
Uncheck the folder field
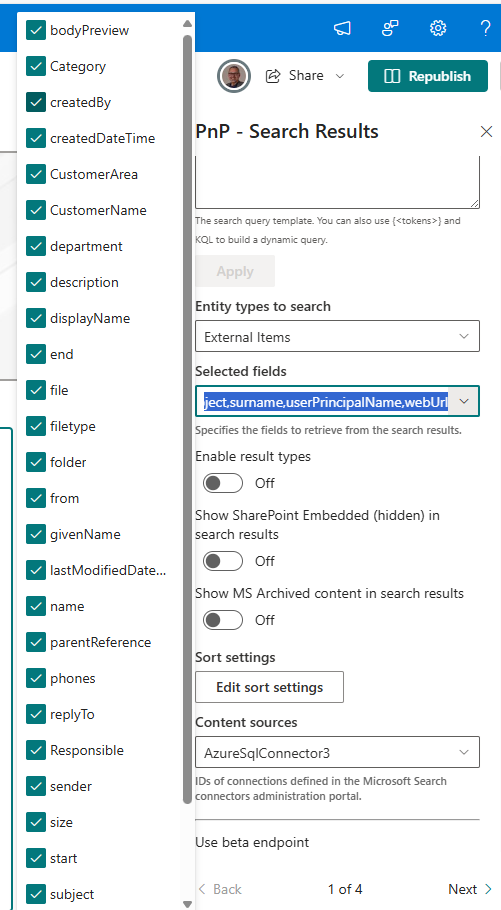tap(36, 462)
